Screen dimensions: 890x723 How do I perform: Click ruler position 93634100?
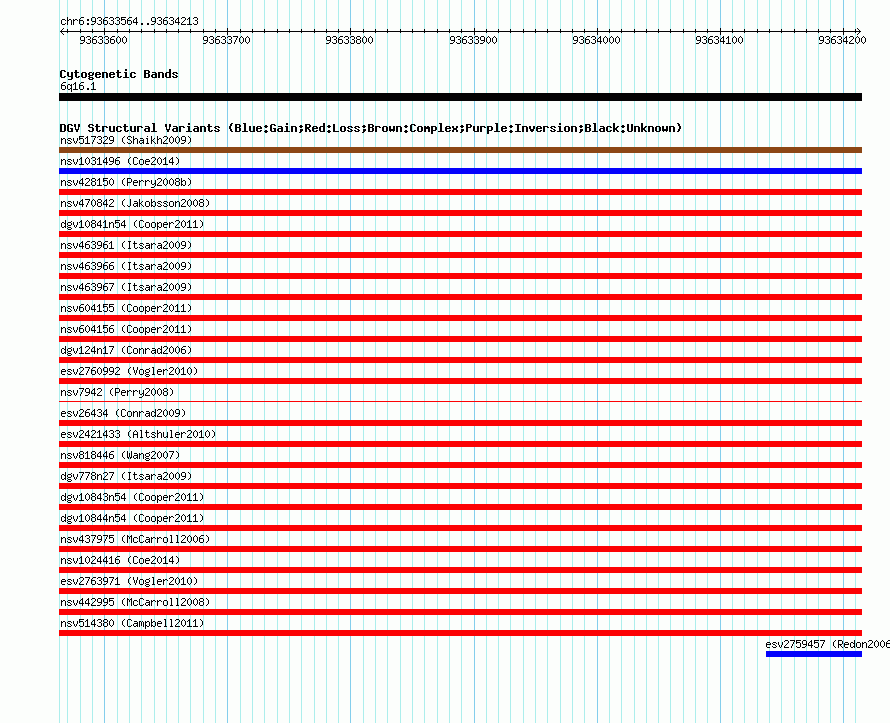(x=720, y=40)
